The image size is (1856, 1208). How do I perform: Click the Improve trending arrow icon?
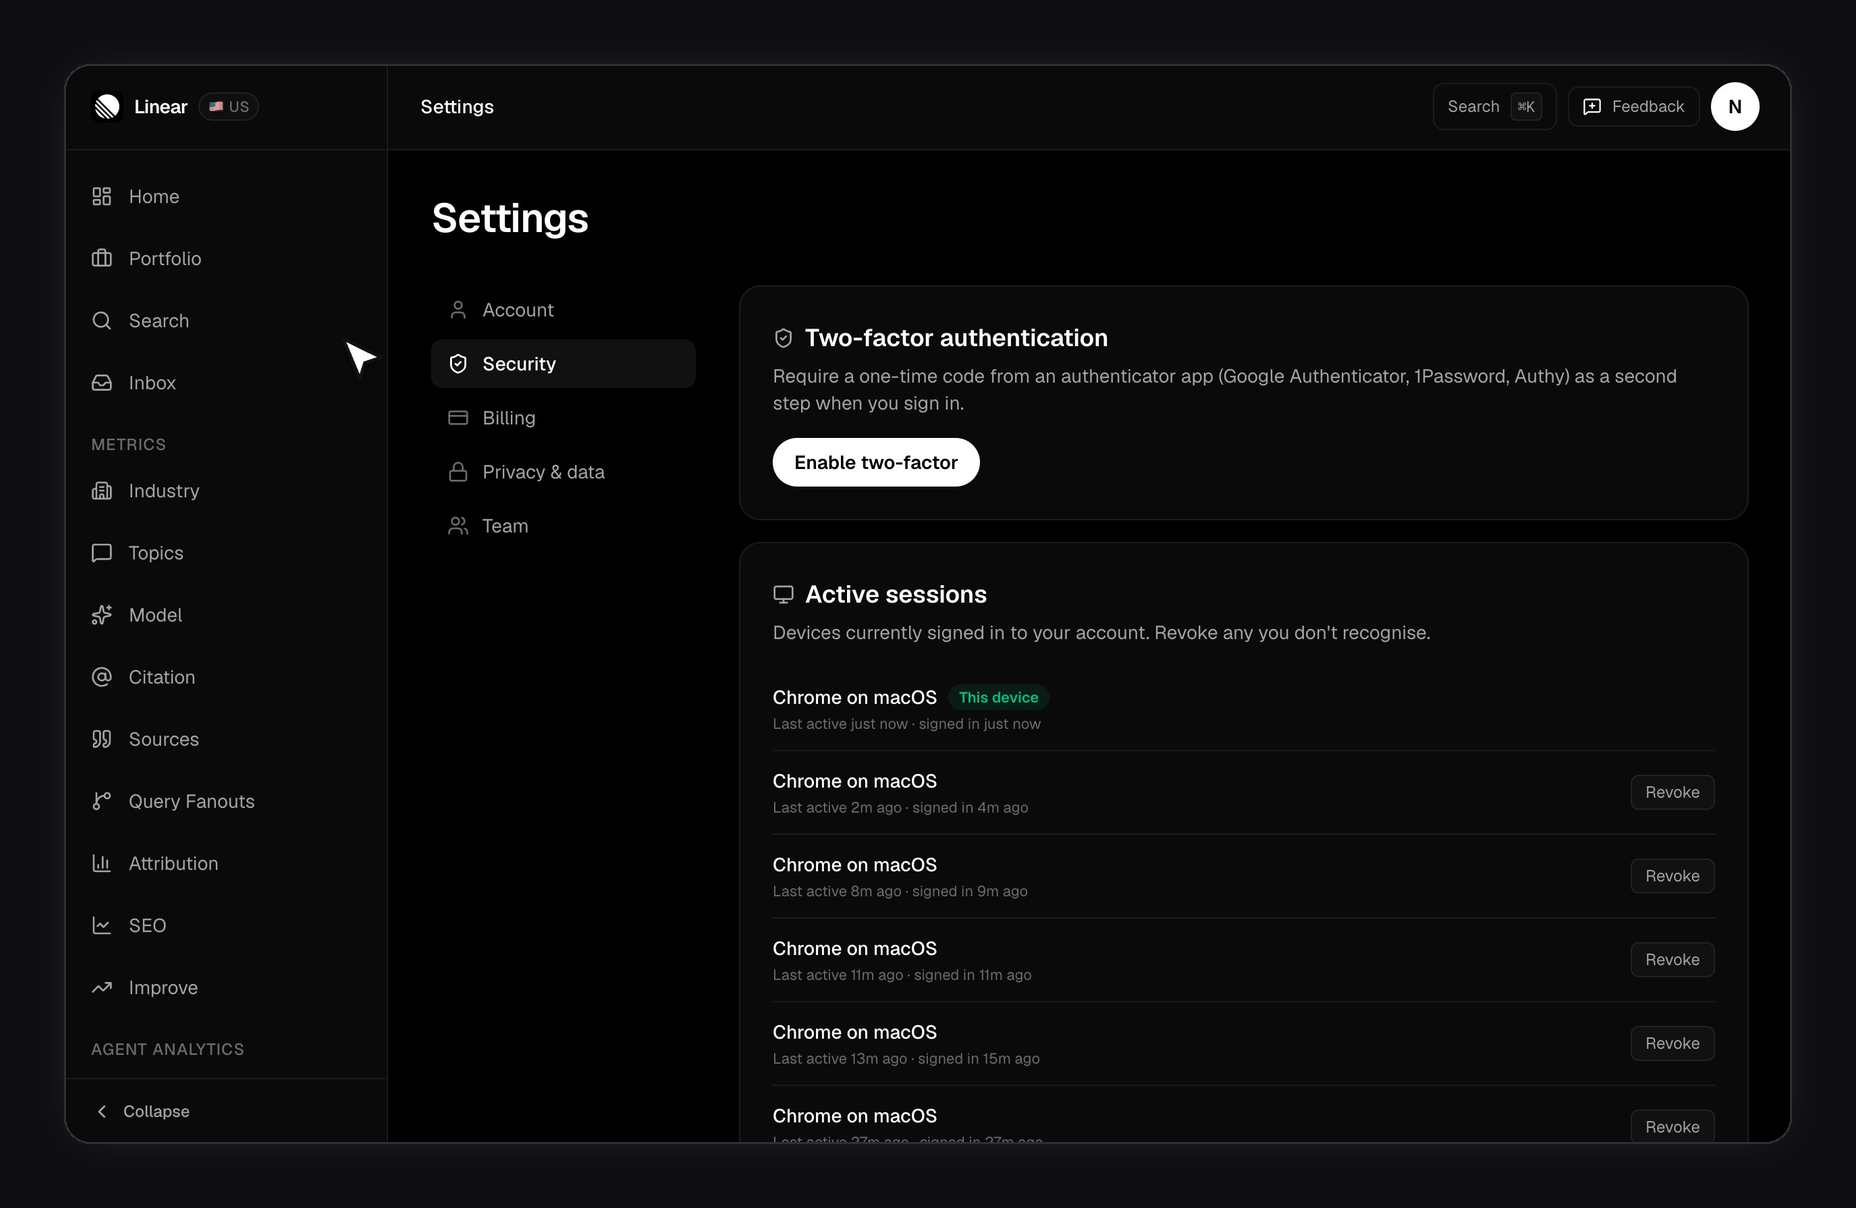[102, 987]
